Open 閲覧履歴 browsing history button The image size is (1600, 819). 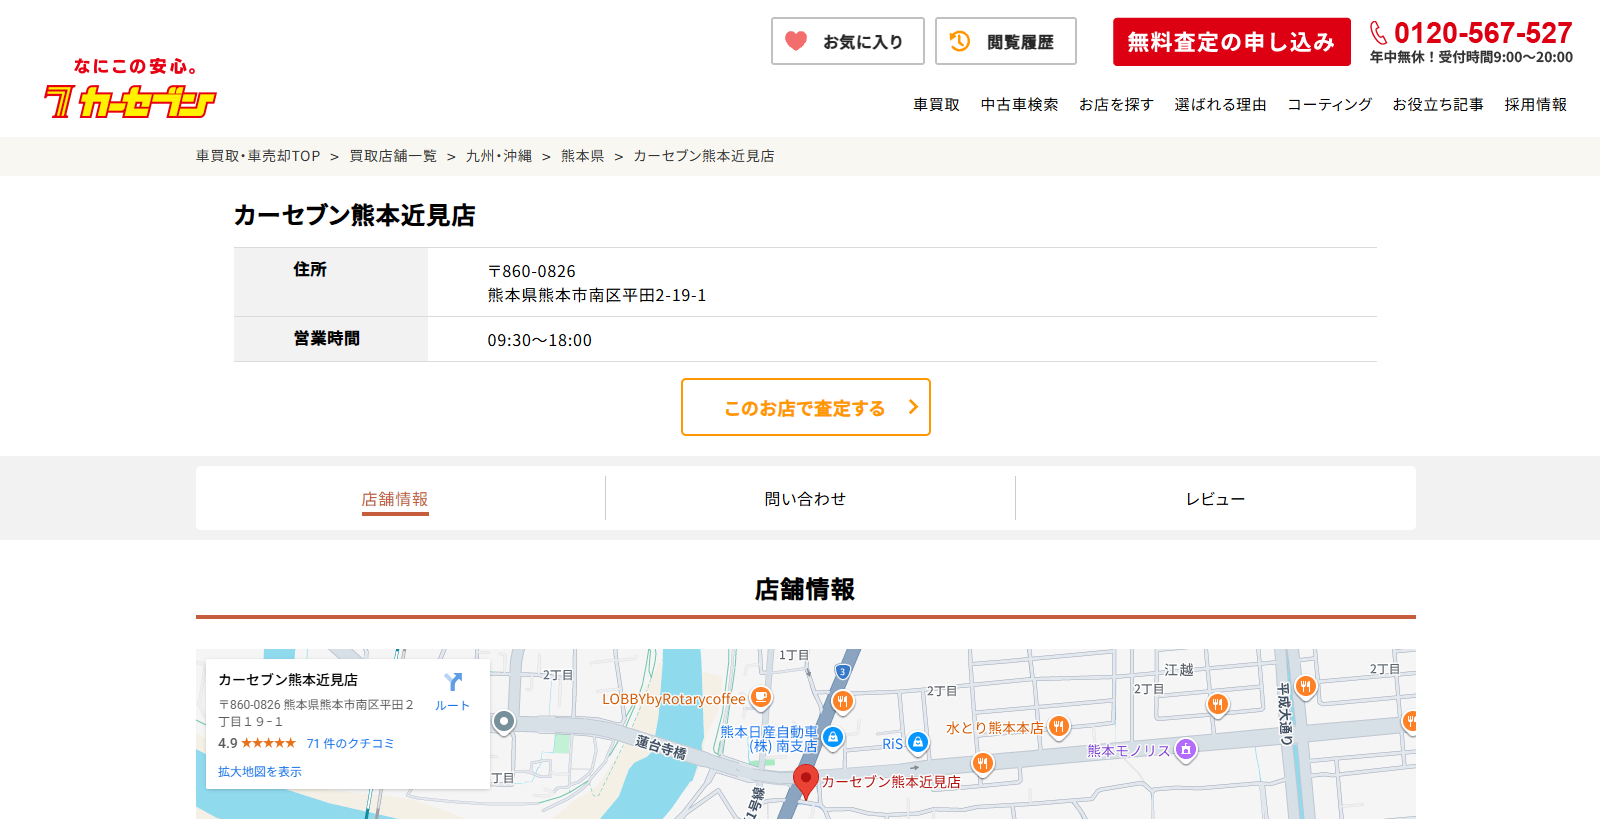[x=1006, y=41]
